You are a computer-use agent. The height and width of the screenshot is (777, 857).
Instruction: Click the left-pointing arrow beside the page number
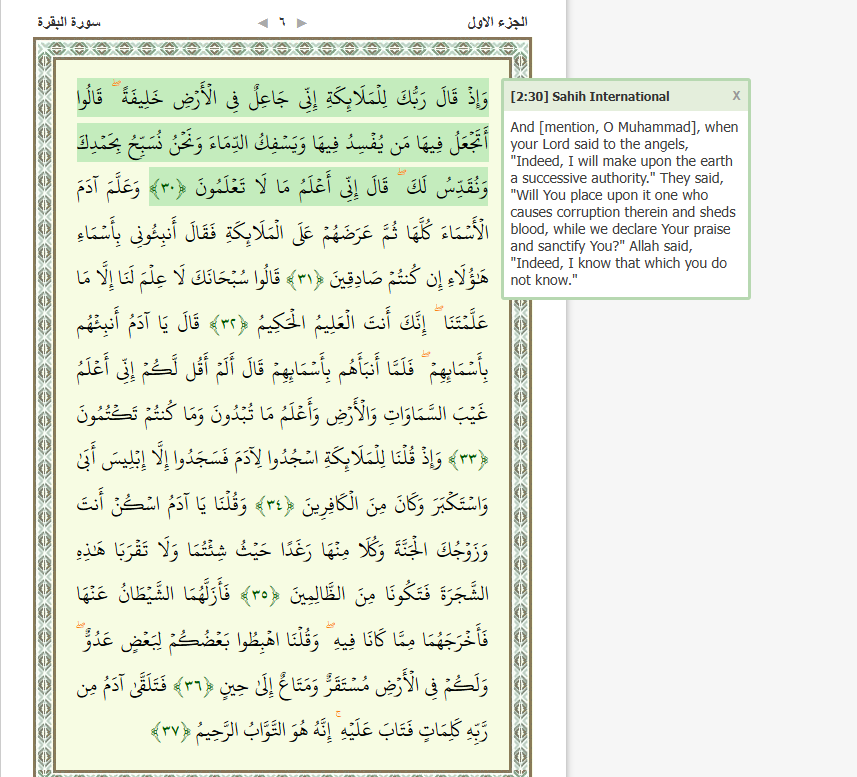click(263, 23)
